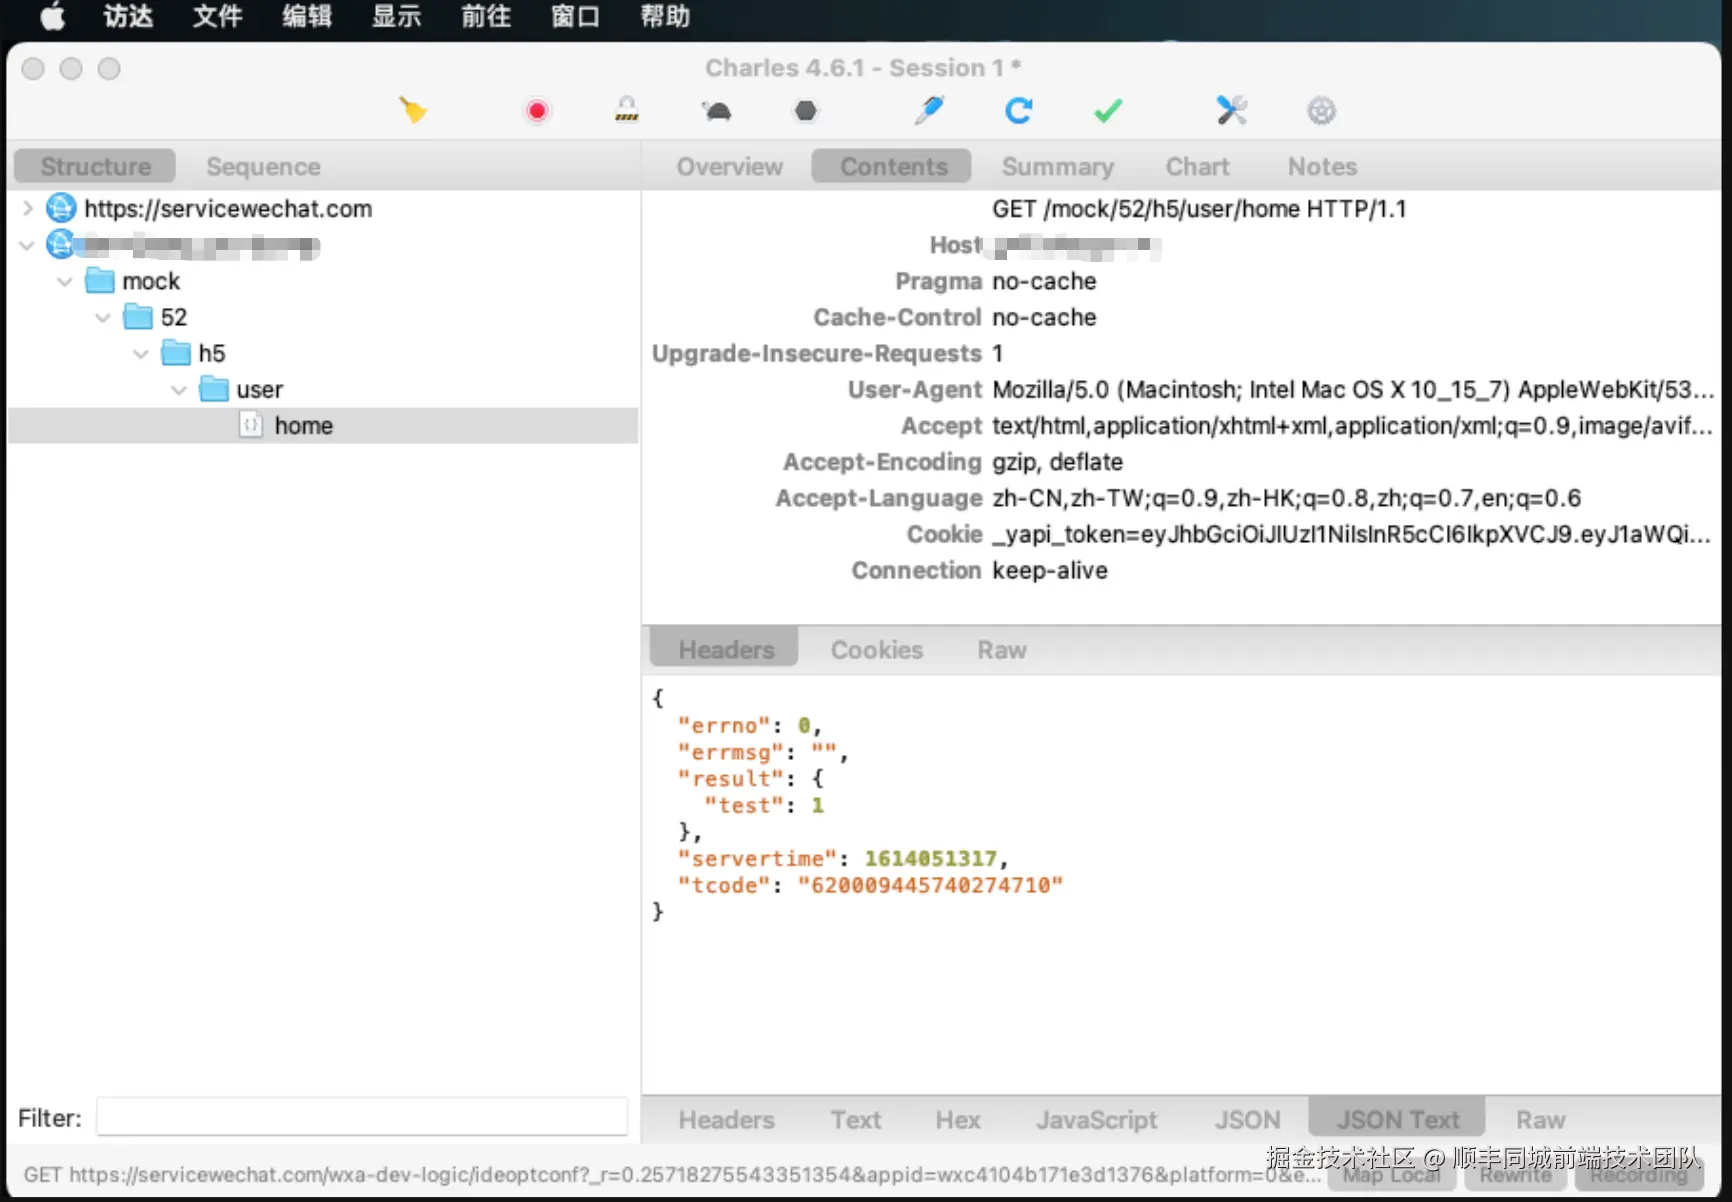The width and height of the screenshot is (1732, 1202).
Task: Select the home request item
Action: coord(323,425)
